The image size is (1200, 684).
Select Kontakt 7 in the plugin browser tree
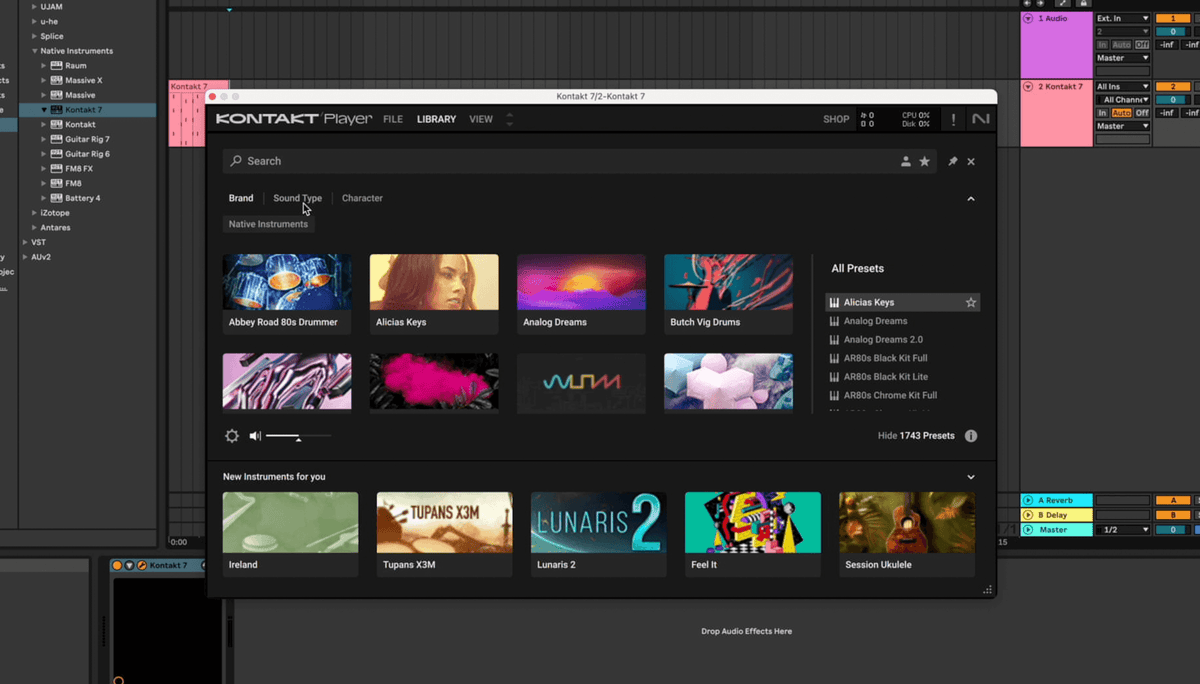click(84, 110)
